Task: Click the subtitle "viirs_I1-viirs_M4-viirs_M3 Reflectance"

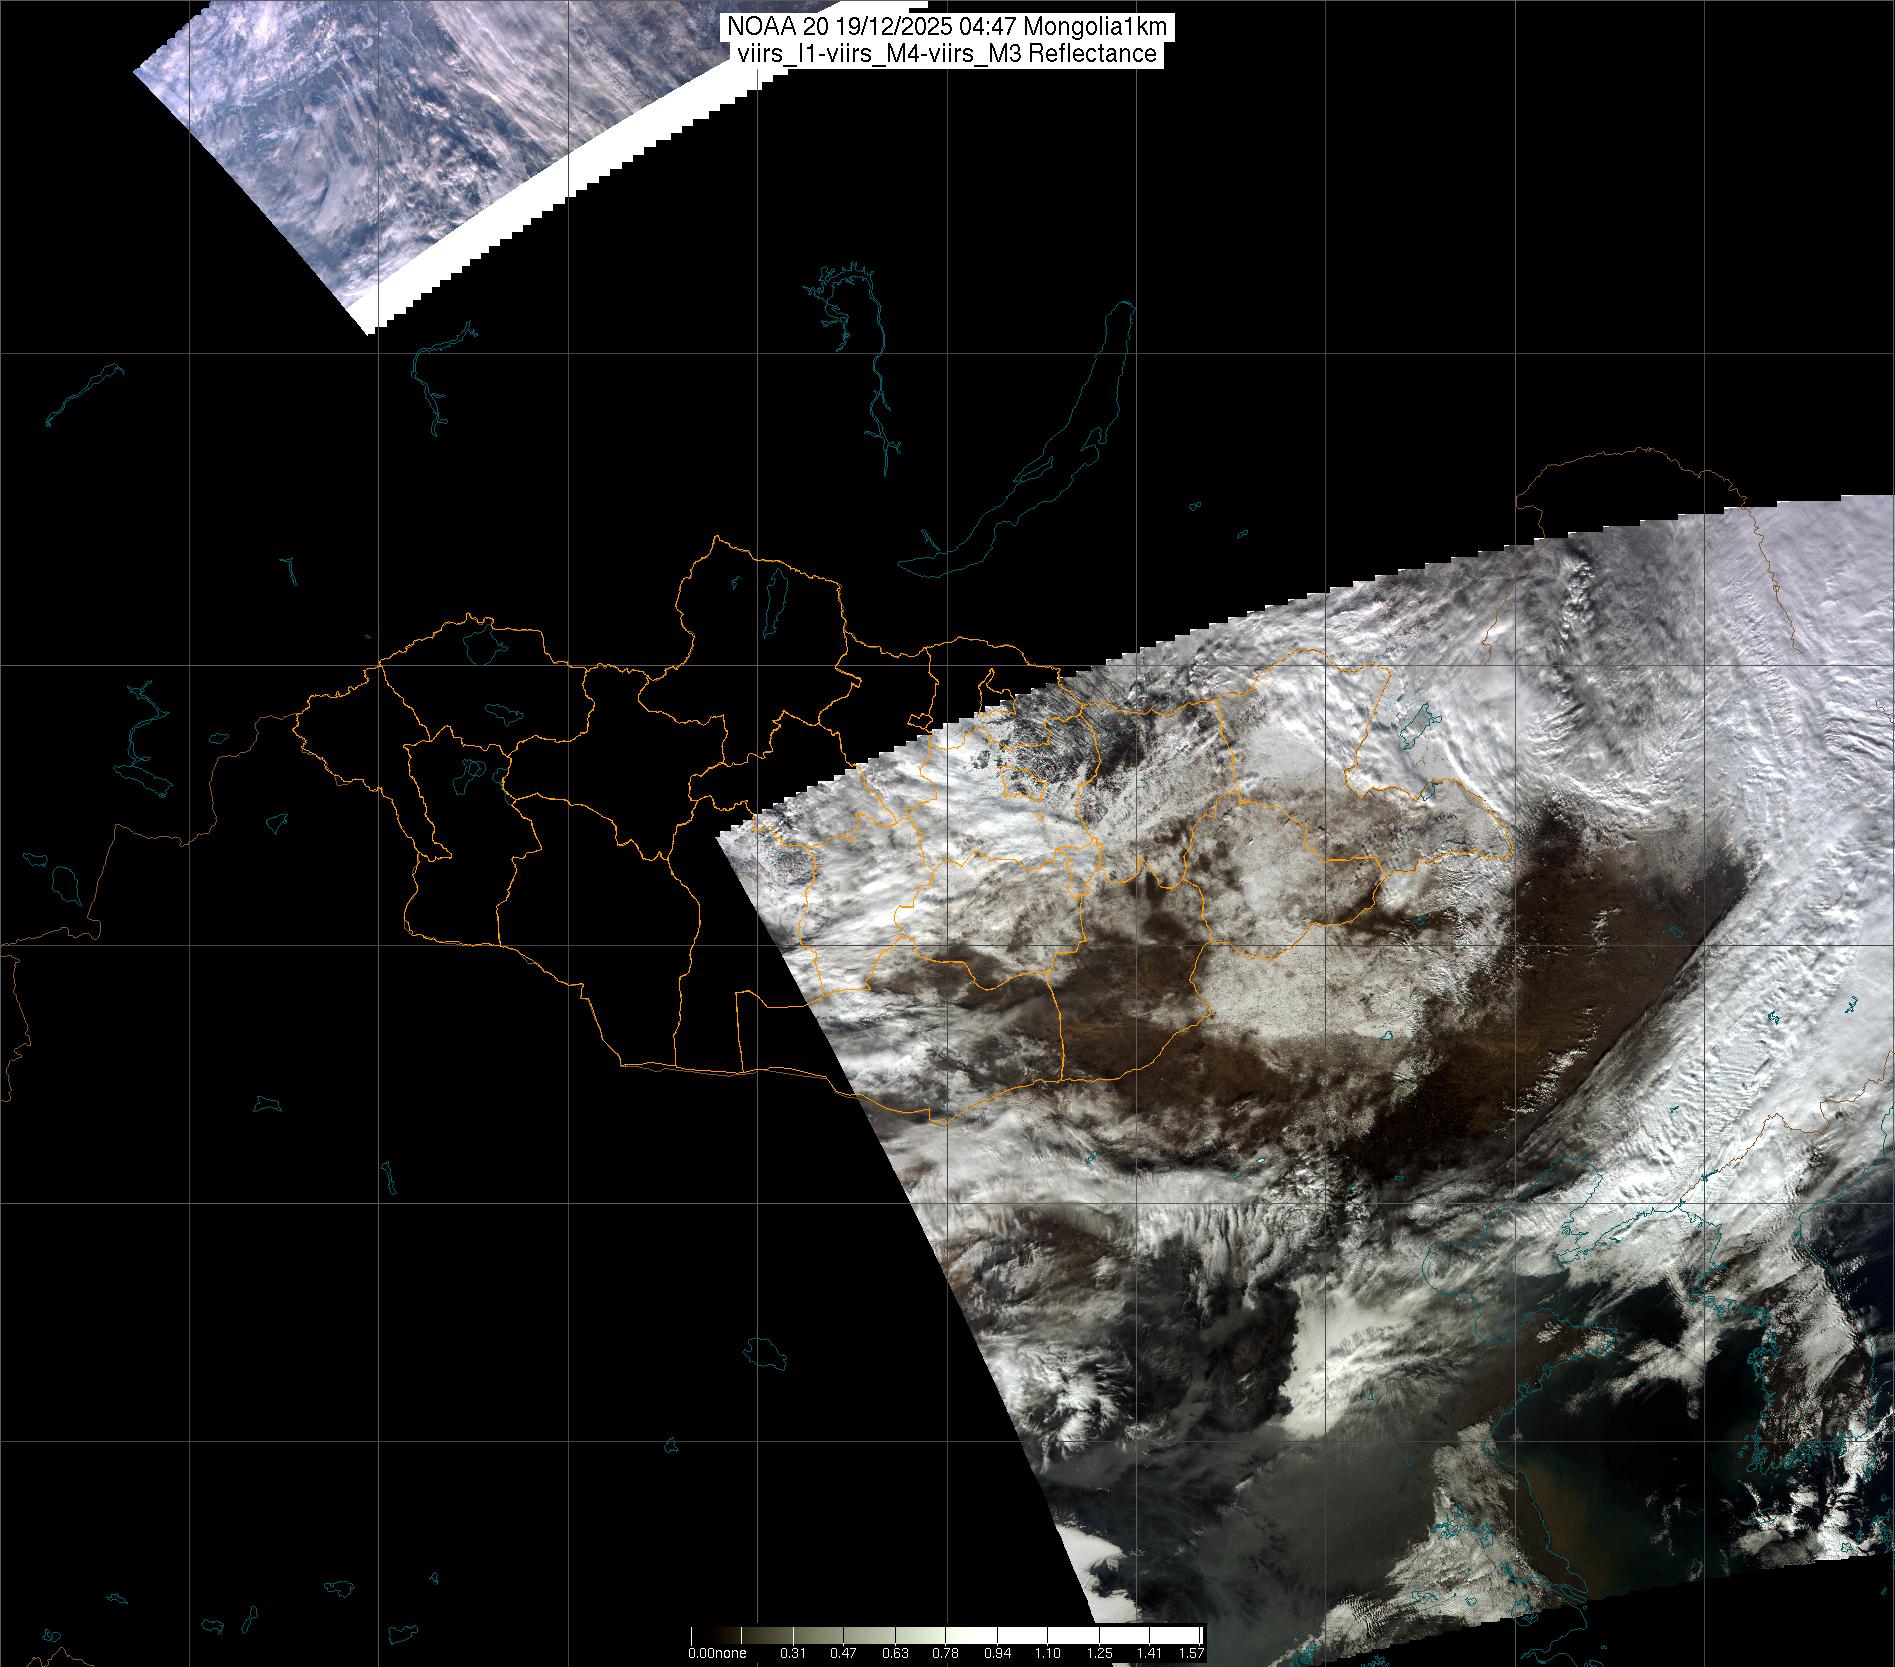Action: point(947,54)
